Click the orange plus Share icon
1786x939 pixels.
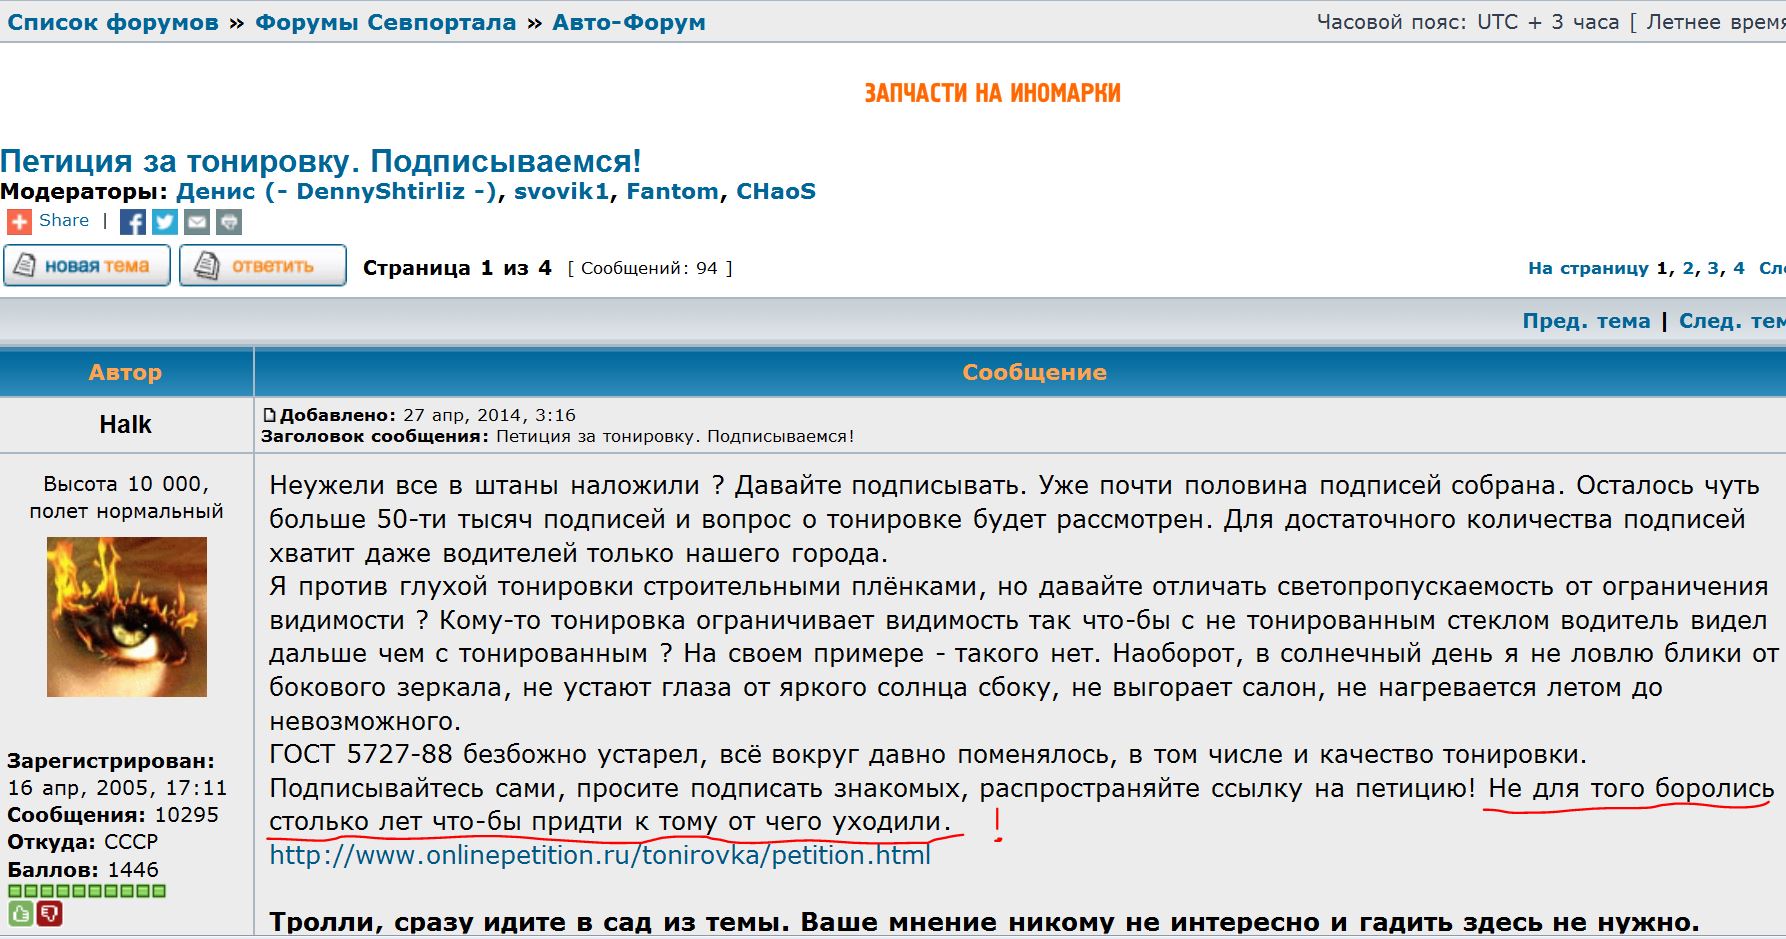point(19,222)
